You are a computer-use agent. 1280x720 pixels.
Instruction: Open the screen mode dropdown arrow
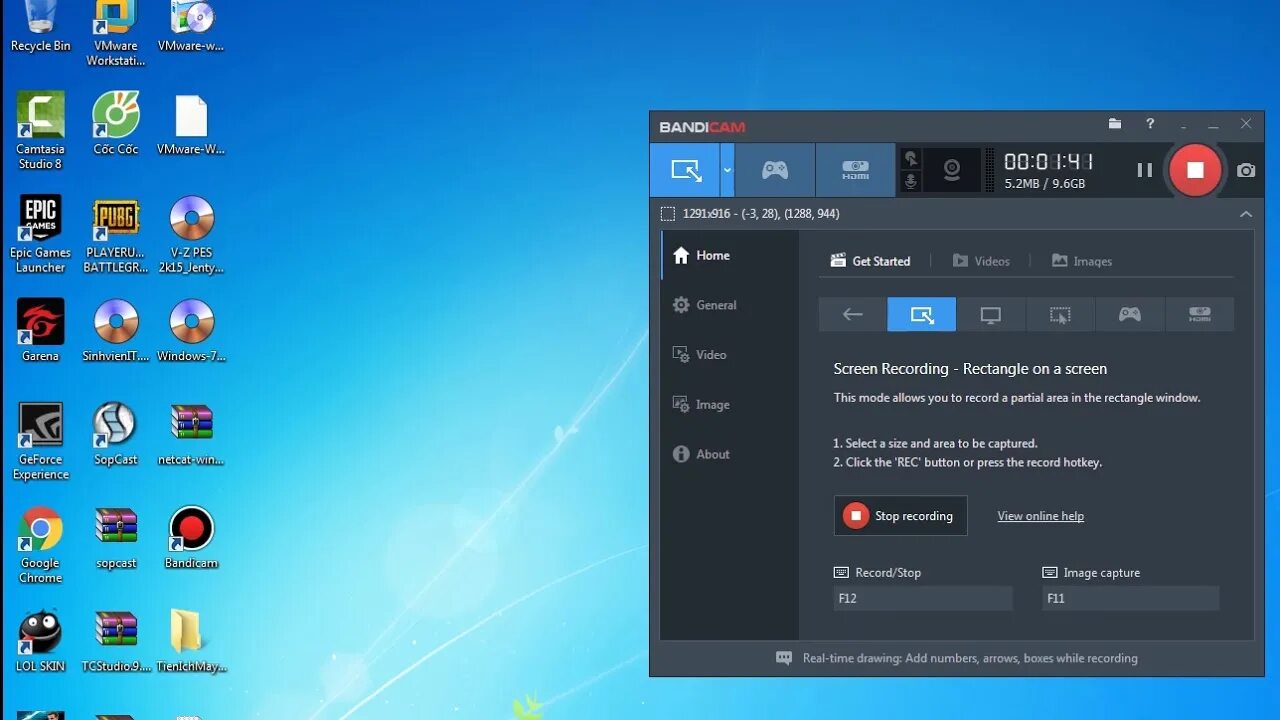pyautogui.click(x=727, y=170)
